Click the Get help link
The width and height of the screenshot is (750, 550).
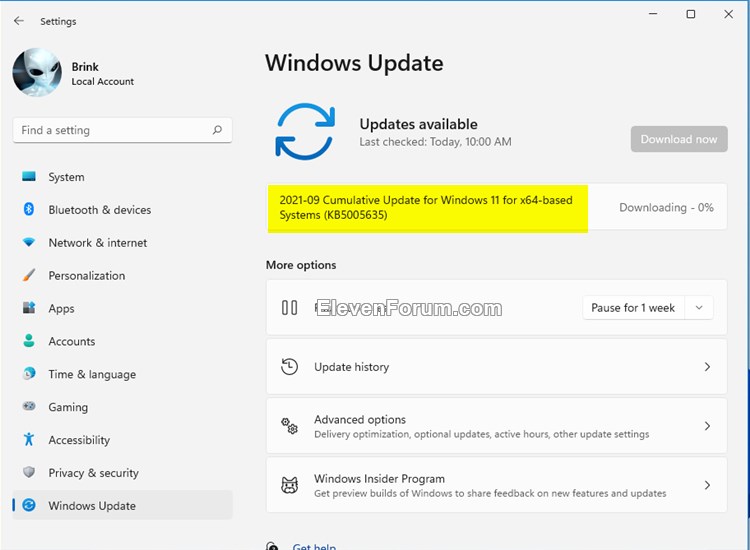point(314,546)
